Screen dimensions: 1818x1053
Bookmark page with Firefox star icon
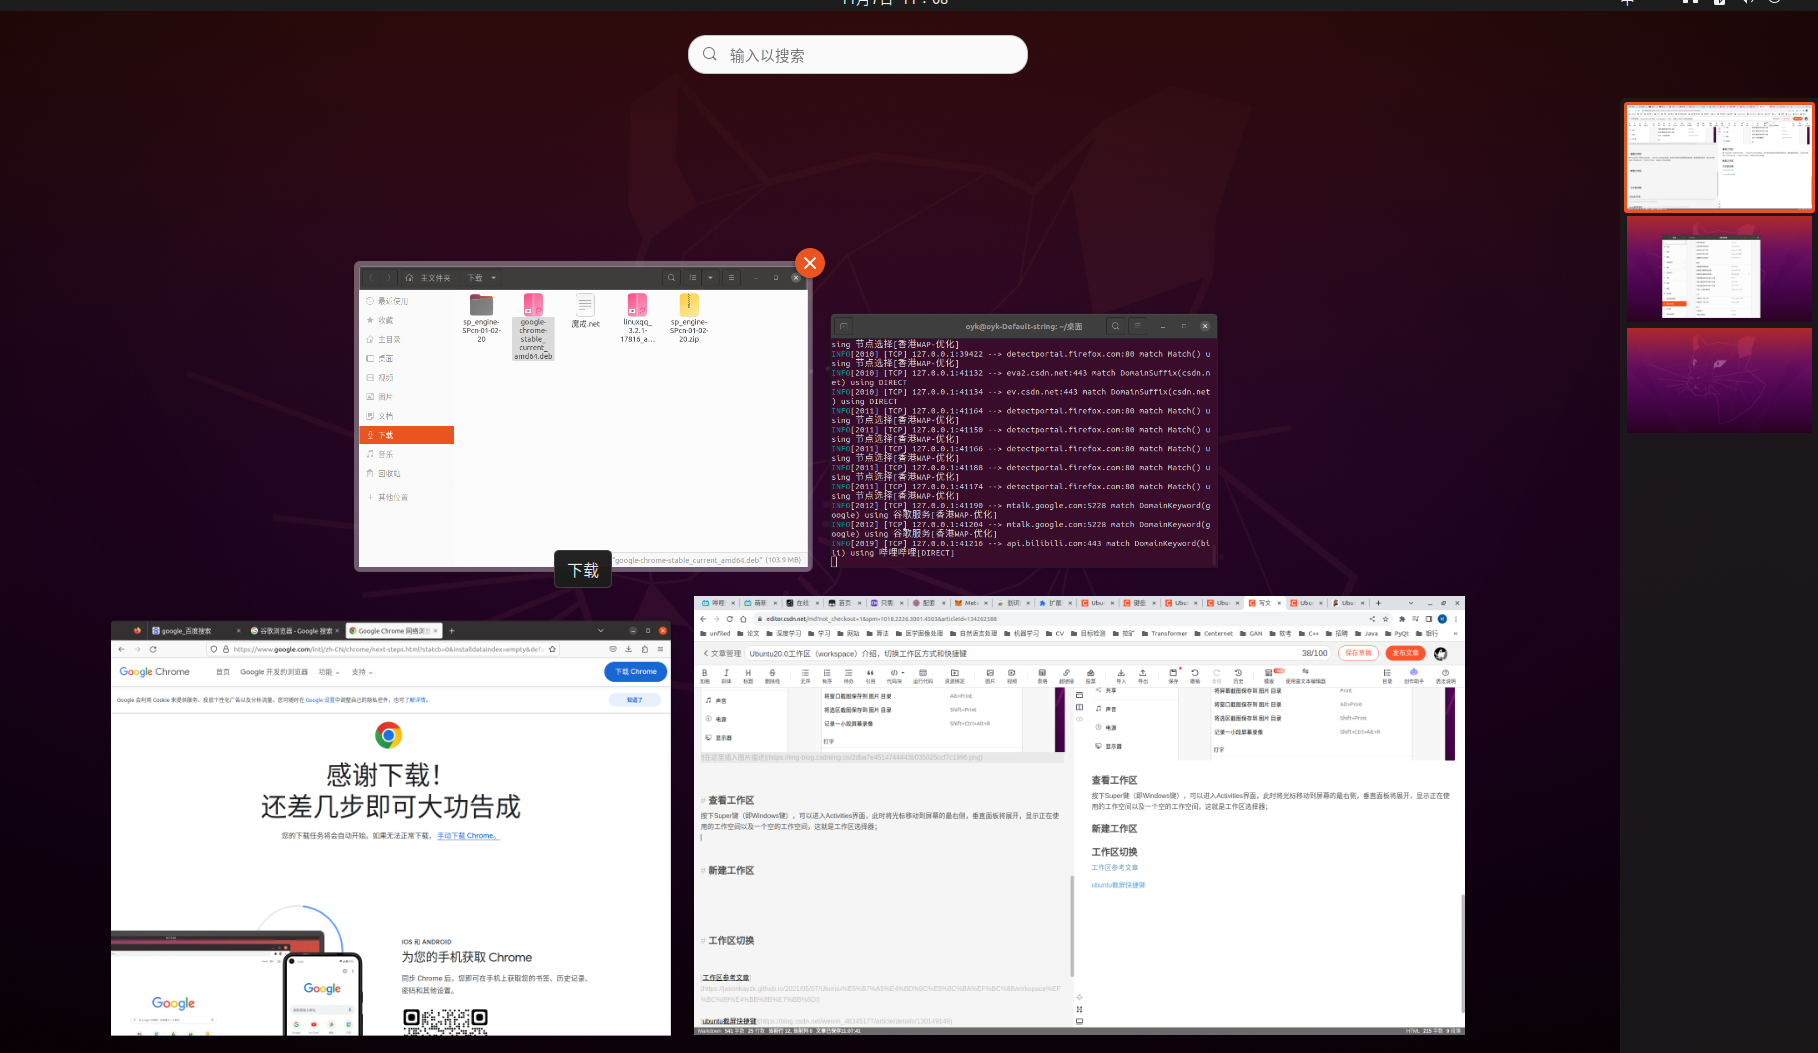552,649
